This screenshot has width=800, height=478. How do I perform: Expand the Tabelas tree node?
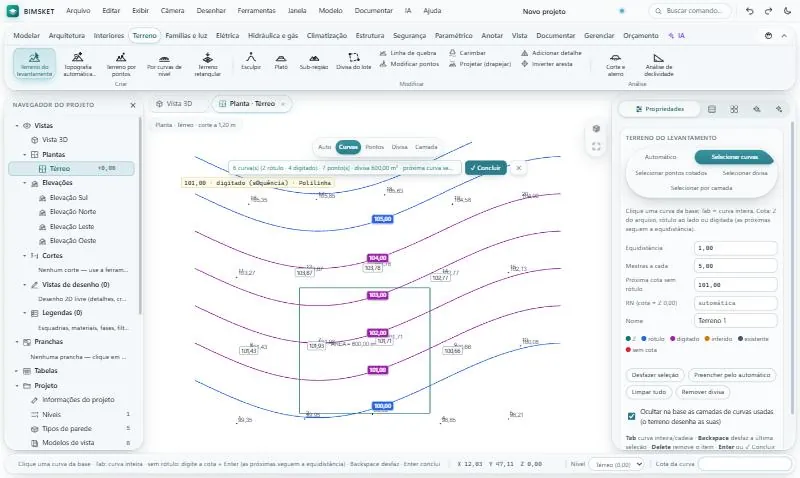click(x=17, y=371)
